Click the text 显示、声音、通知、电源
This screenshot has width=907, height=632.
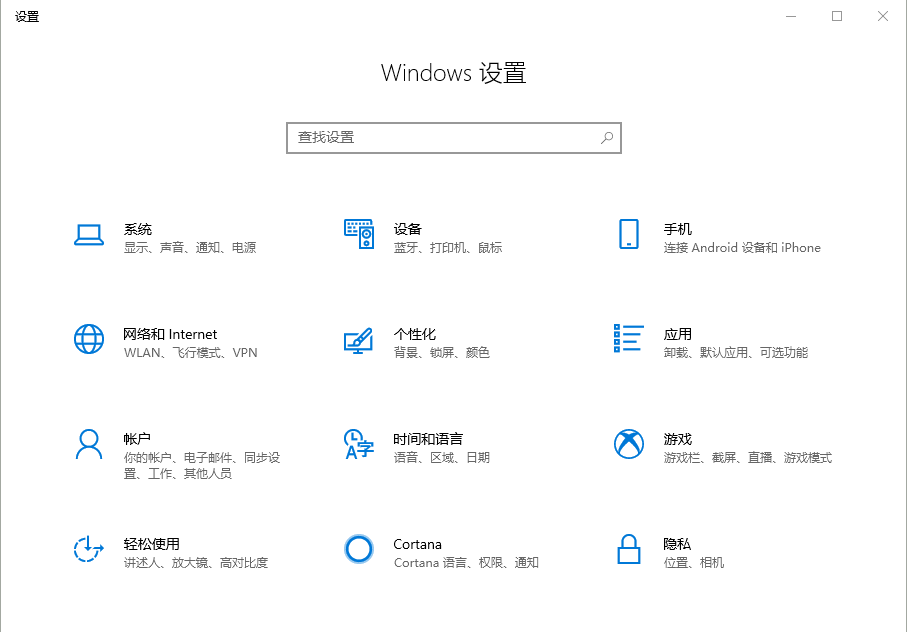point(190,248)
